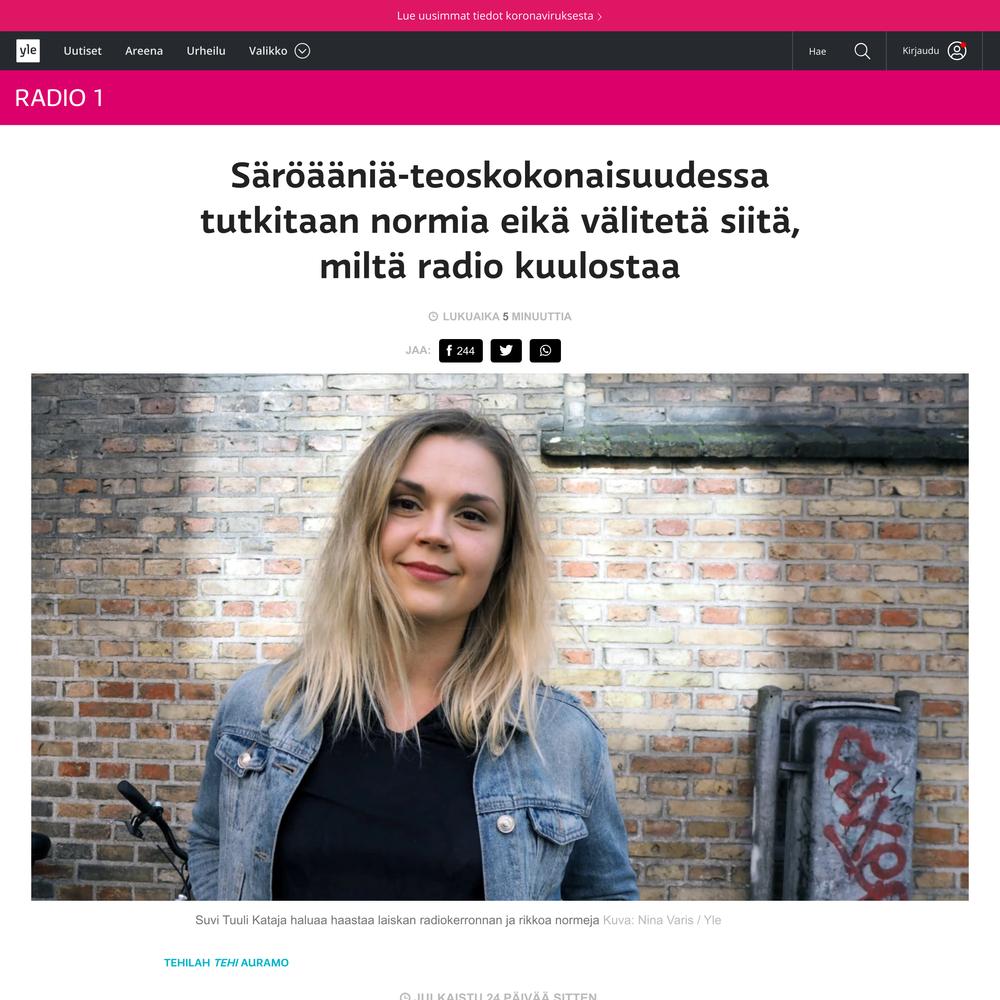Share the article on Twitter
Viewport: 1000px width, 1000px height.
[x=506, y=351]
